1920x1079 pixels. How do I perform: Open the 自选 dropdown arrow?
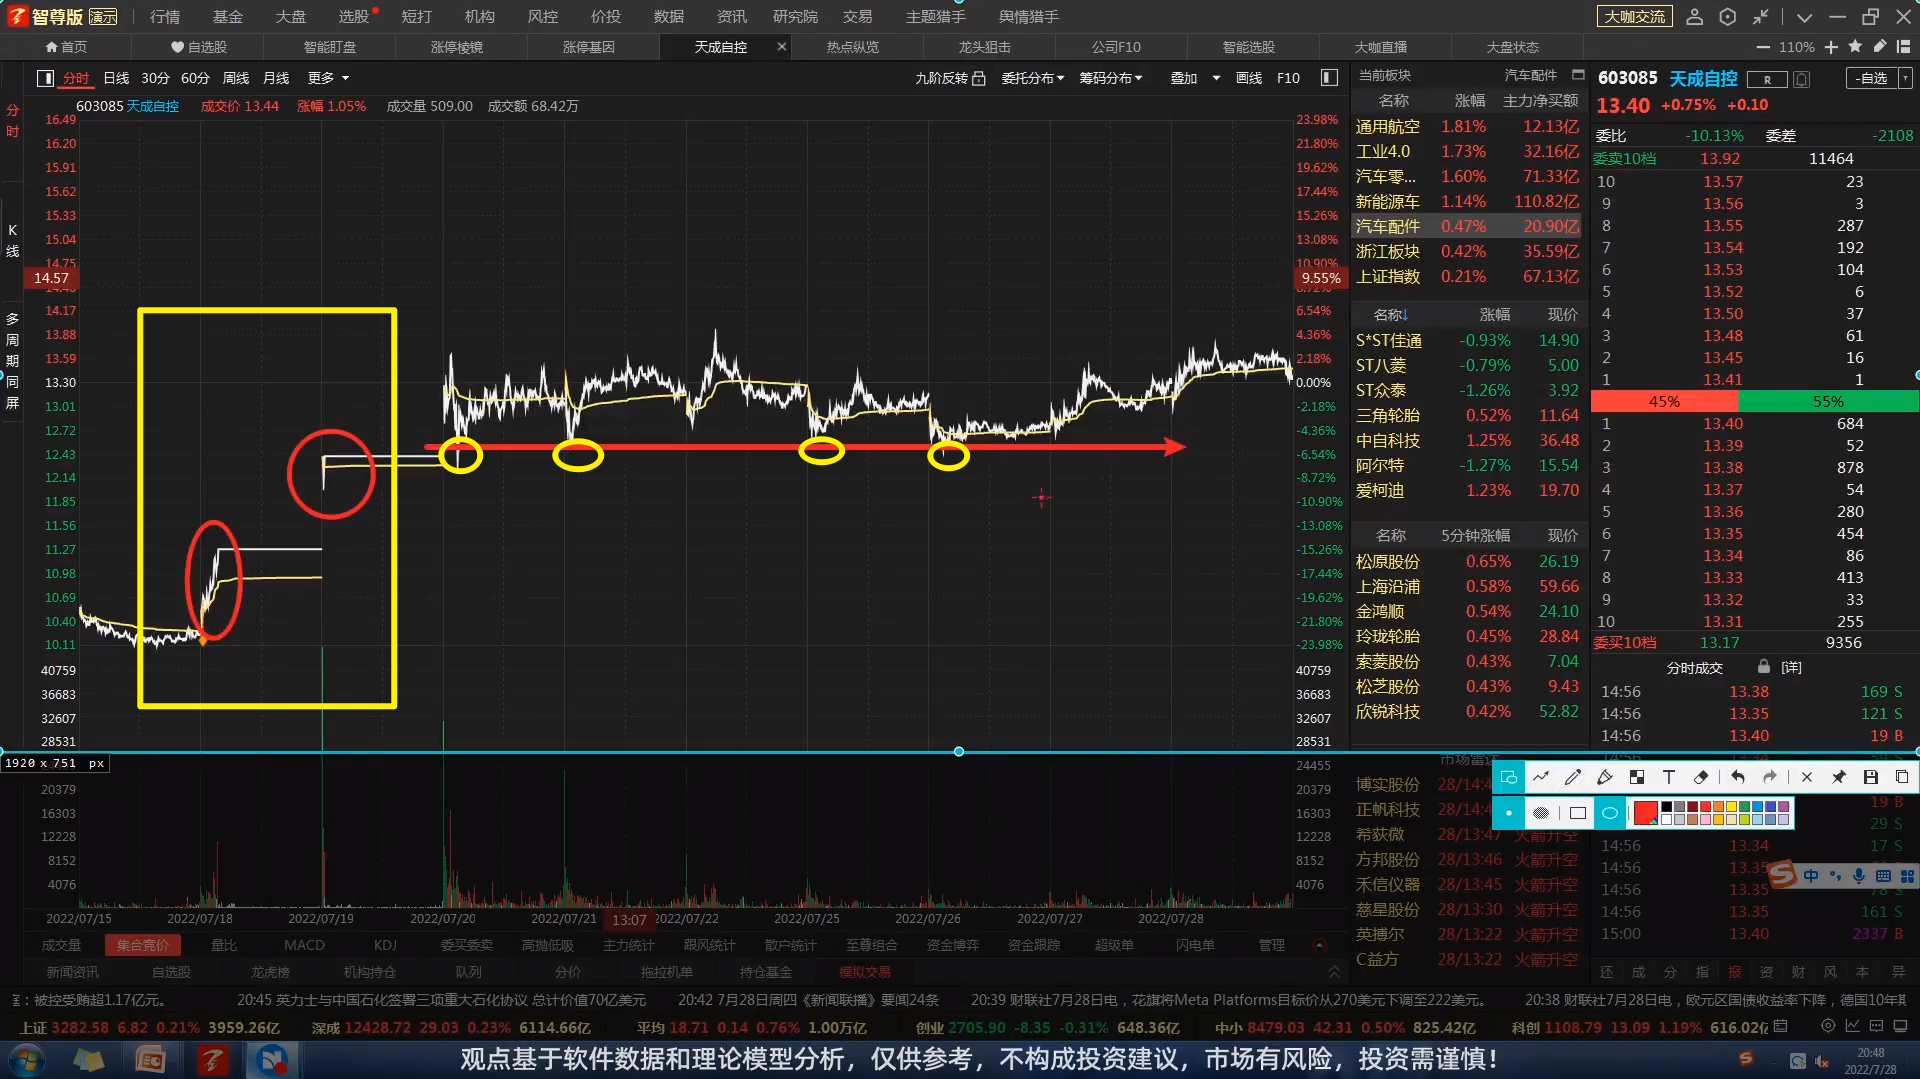tap(1905, 78)
